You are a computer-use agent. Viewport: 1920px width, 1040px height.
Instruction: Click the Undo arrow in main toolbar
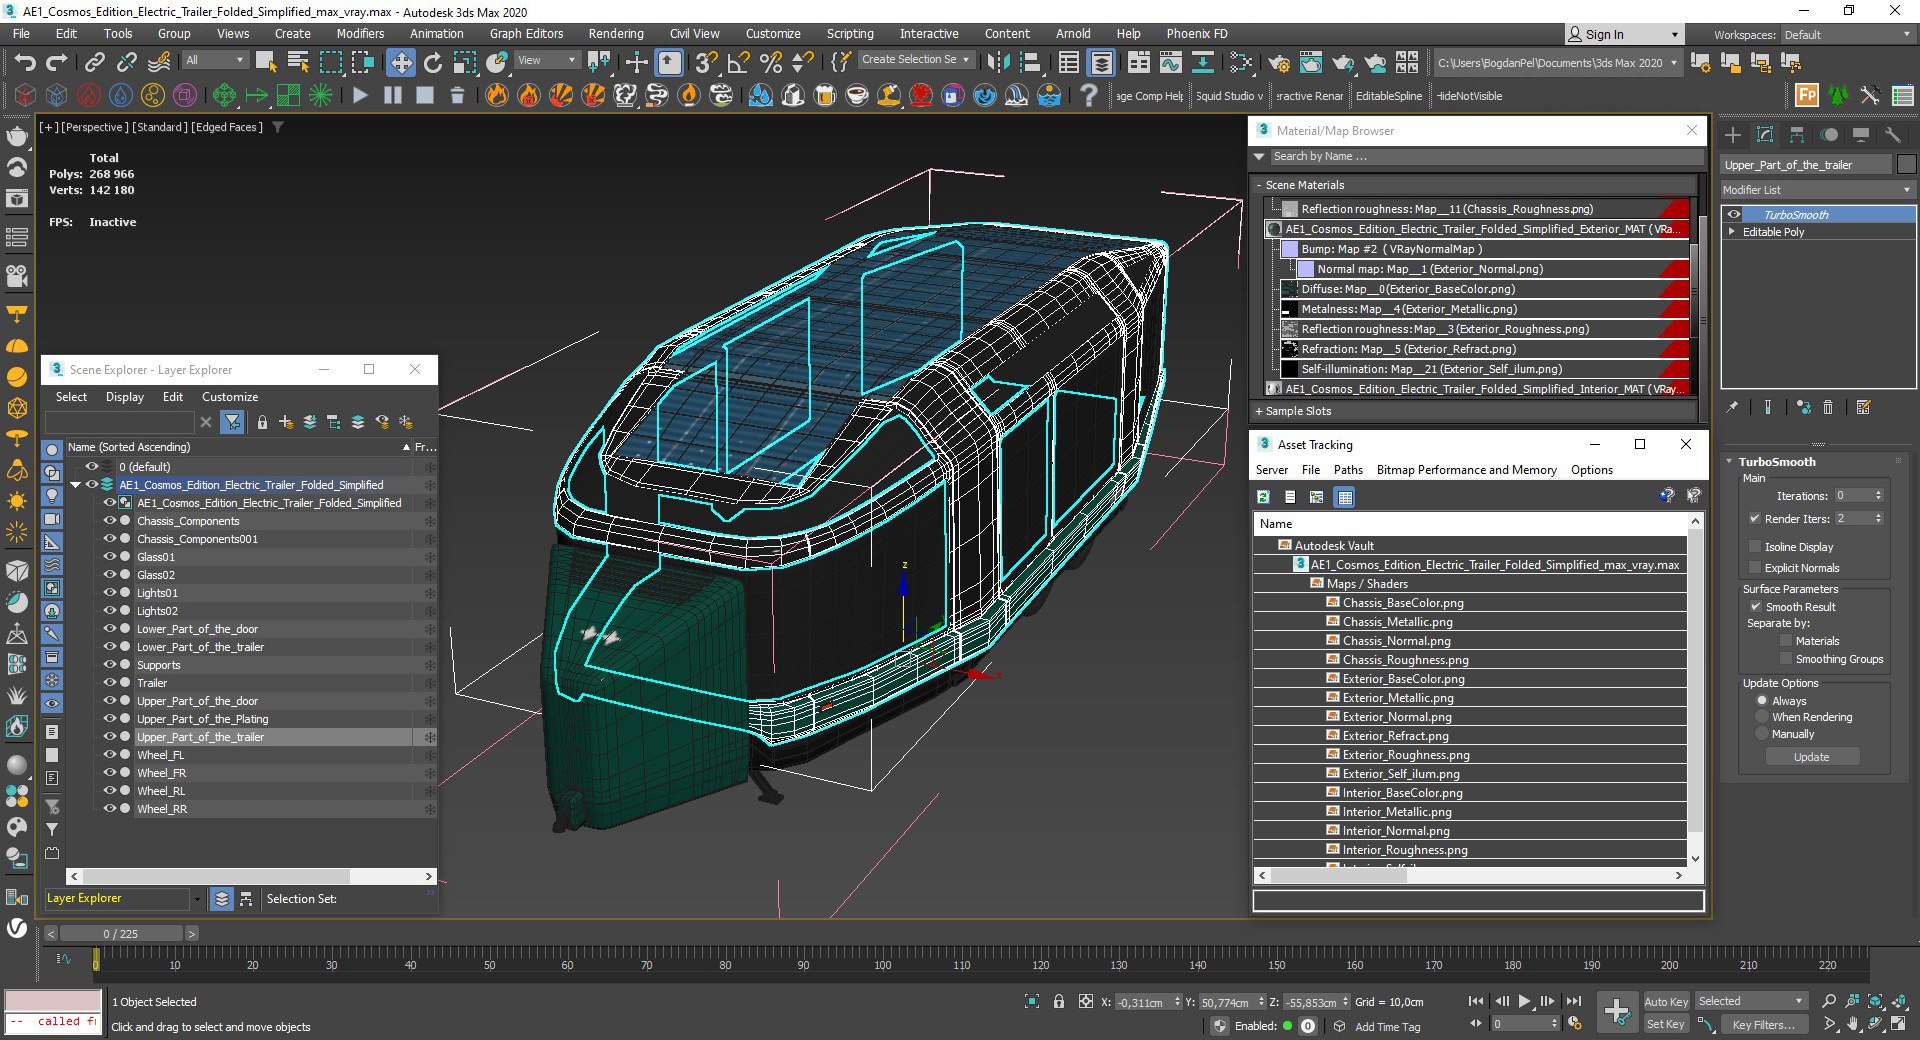coord(25,63)
